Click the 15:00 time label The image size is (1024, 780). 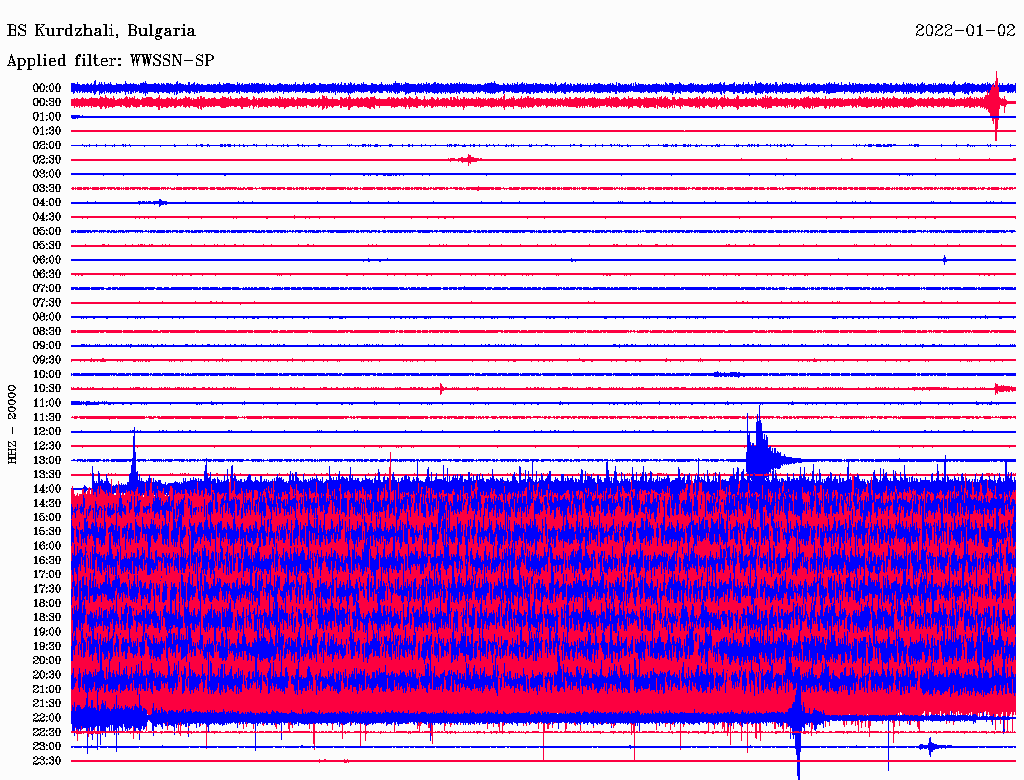[47, 517]
